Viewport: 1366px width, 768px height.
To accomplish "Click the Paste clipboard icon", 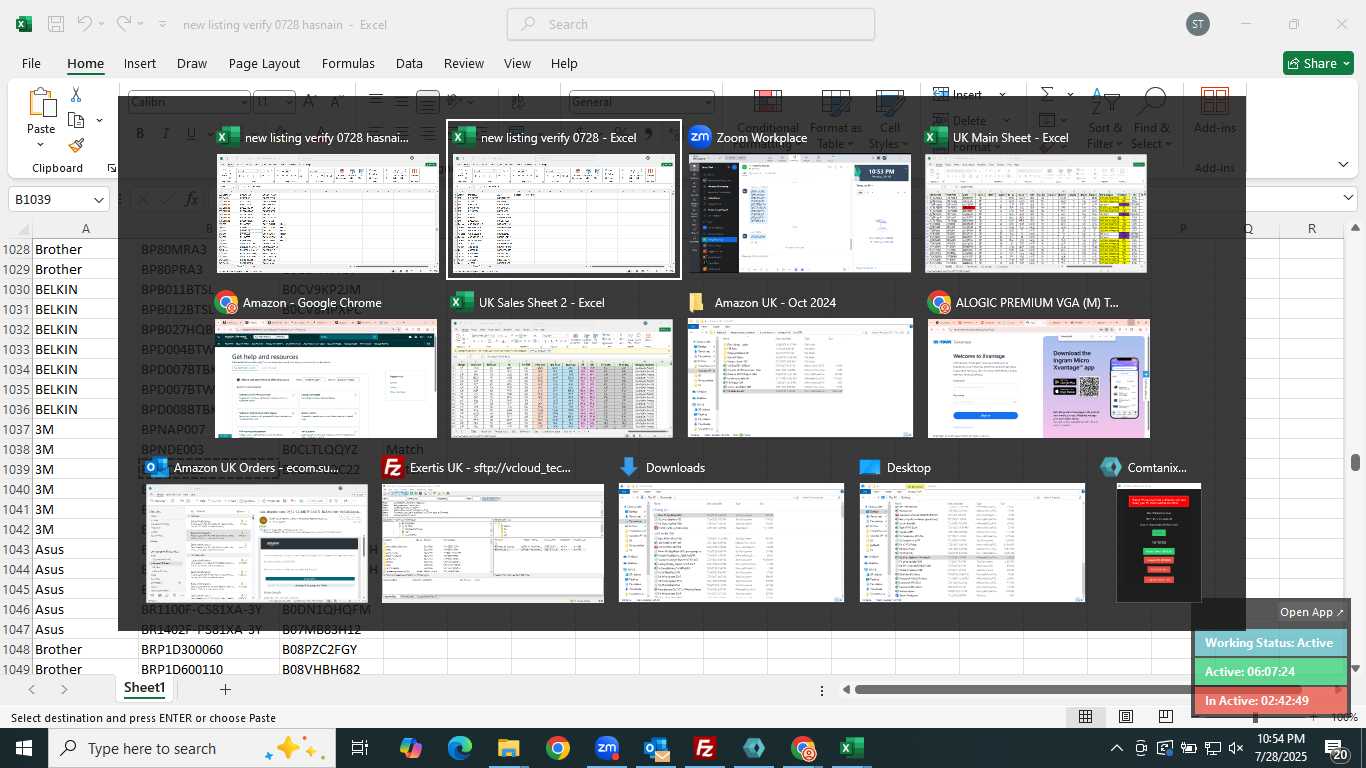I will click(x=41, y=103).
